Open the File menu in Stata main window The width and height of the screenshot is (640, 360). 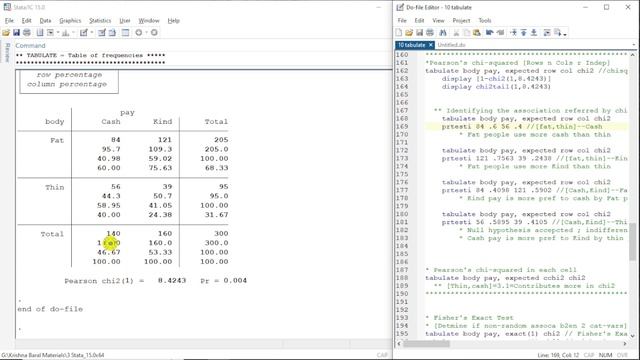click(9, 20)
